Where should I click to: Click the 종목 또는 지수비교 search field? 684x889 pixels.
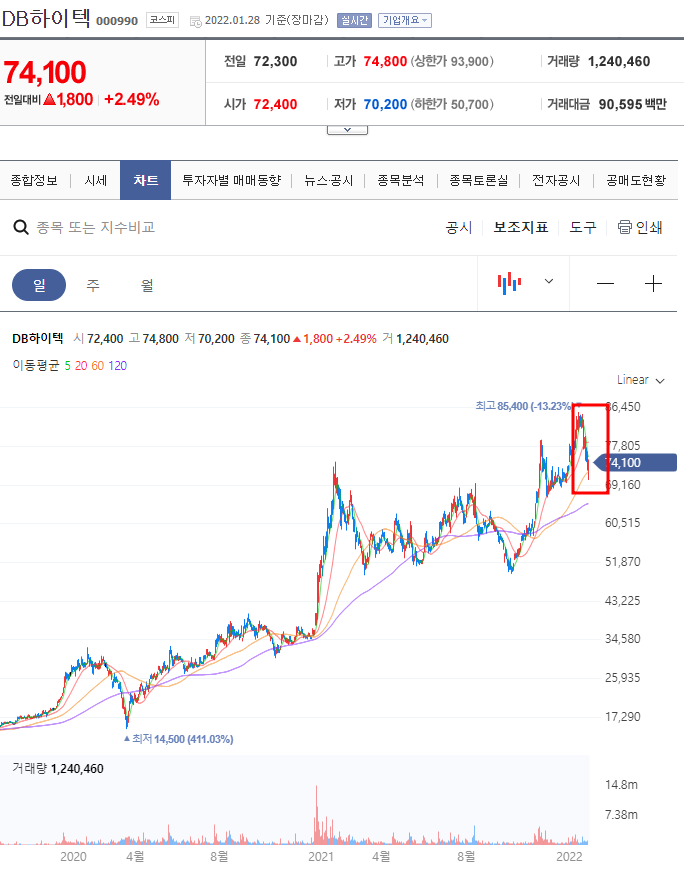tap(96, 227)
